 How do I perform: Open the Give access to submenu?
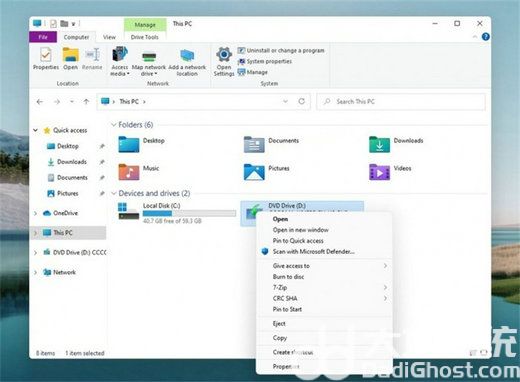click(x=324, y=266)
